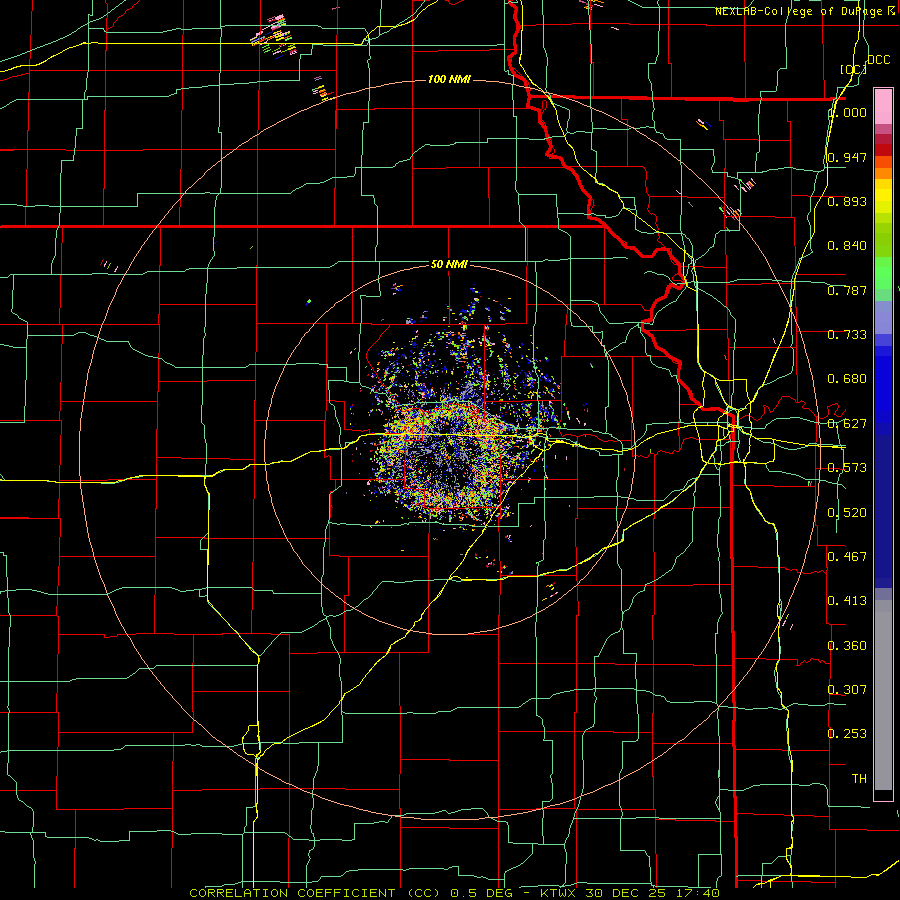
Task: Select the 100 NMI range ring label
Action: [449, 79]
